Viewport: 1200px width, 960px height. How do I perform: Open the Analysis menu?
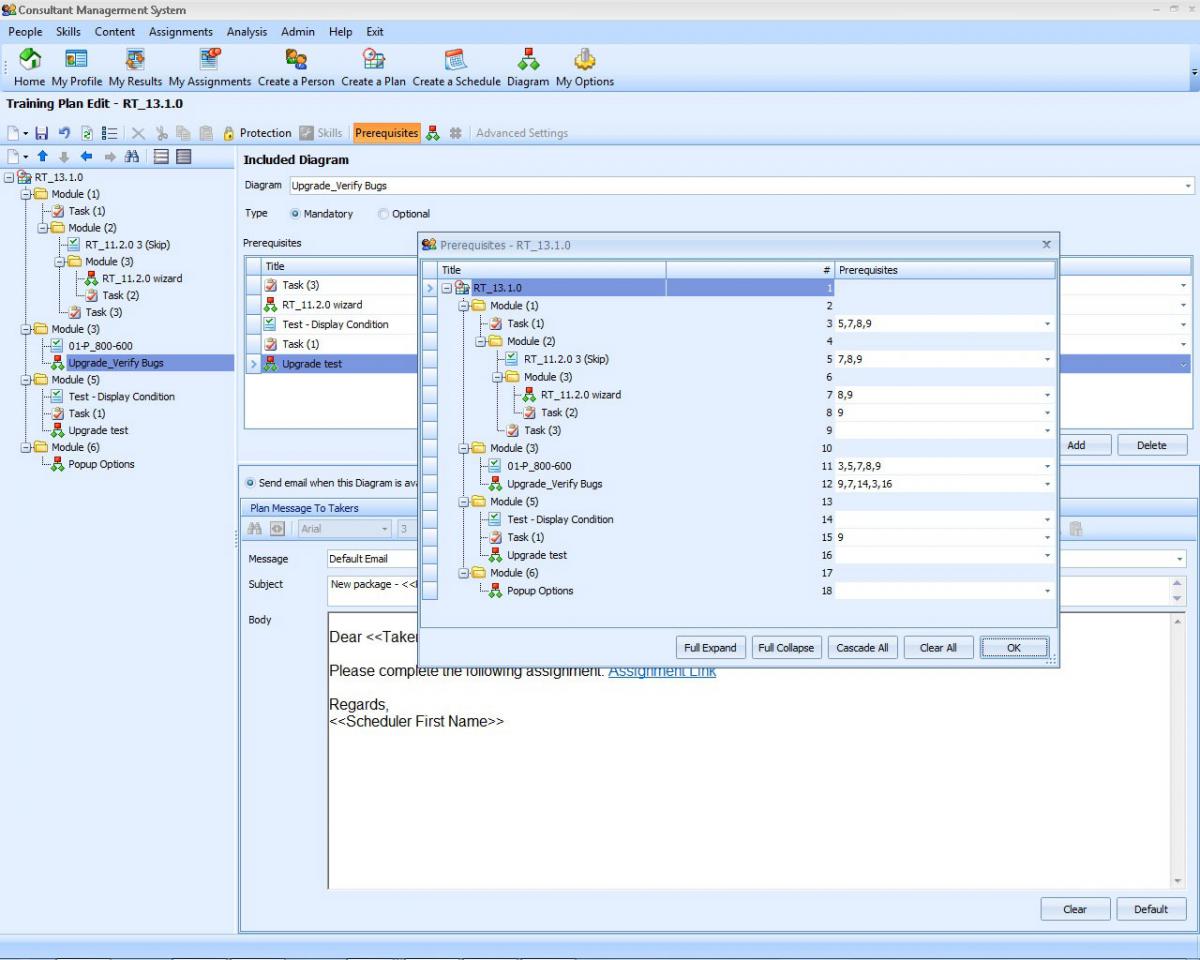[x=246, y=32]
